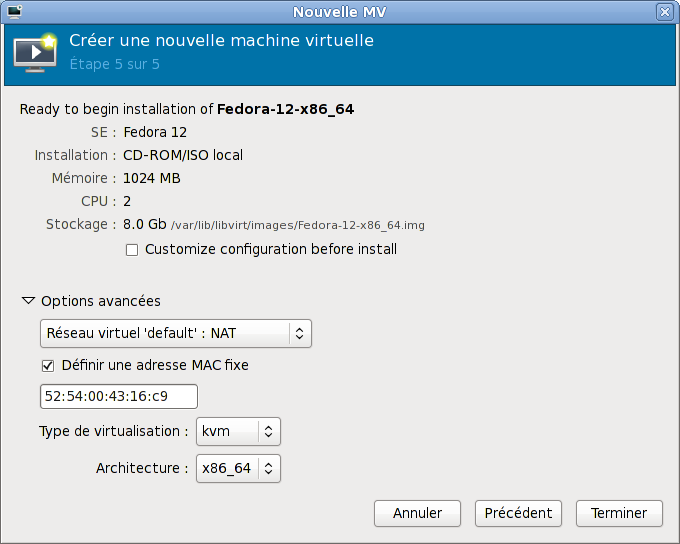Enable Customize configuration before install checkbox

(x=132, y=250)
